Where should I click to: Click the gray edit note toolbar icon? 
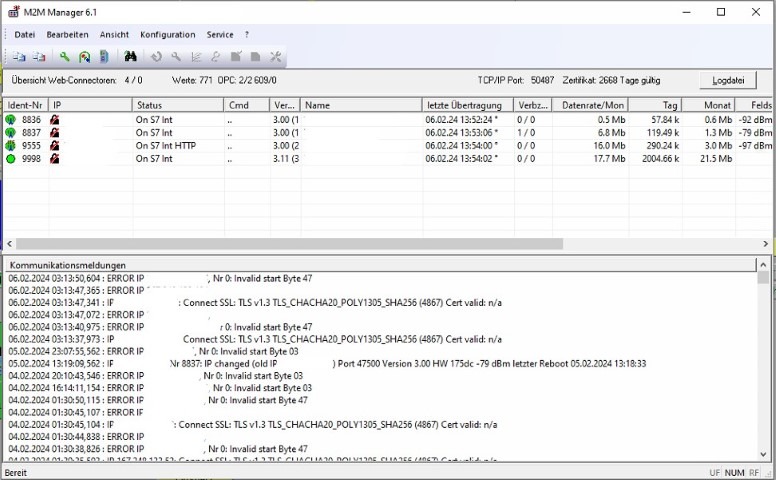click(236, 57)
